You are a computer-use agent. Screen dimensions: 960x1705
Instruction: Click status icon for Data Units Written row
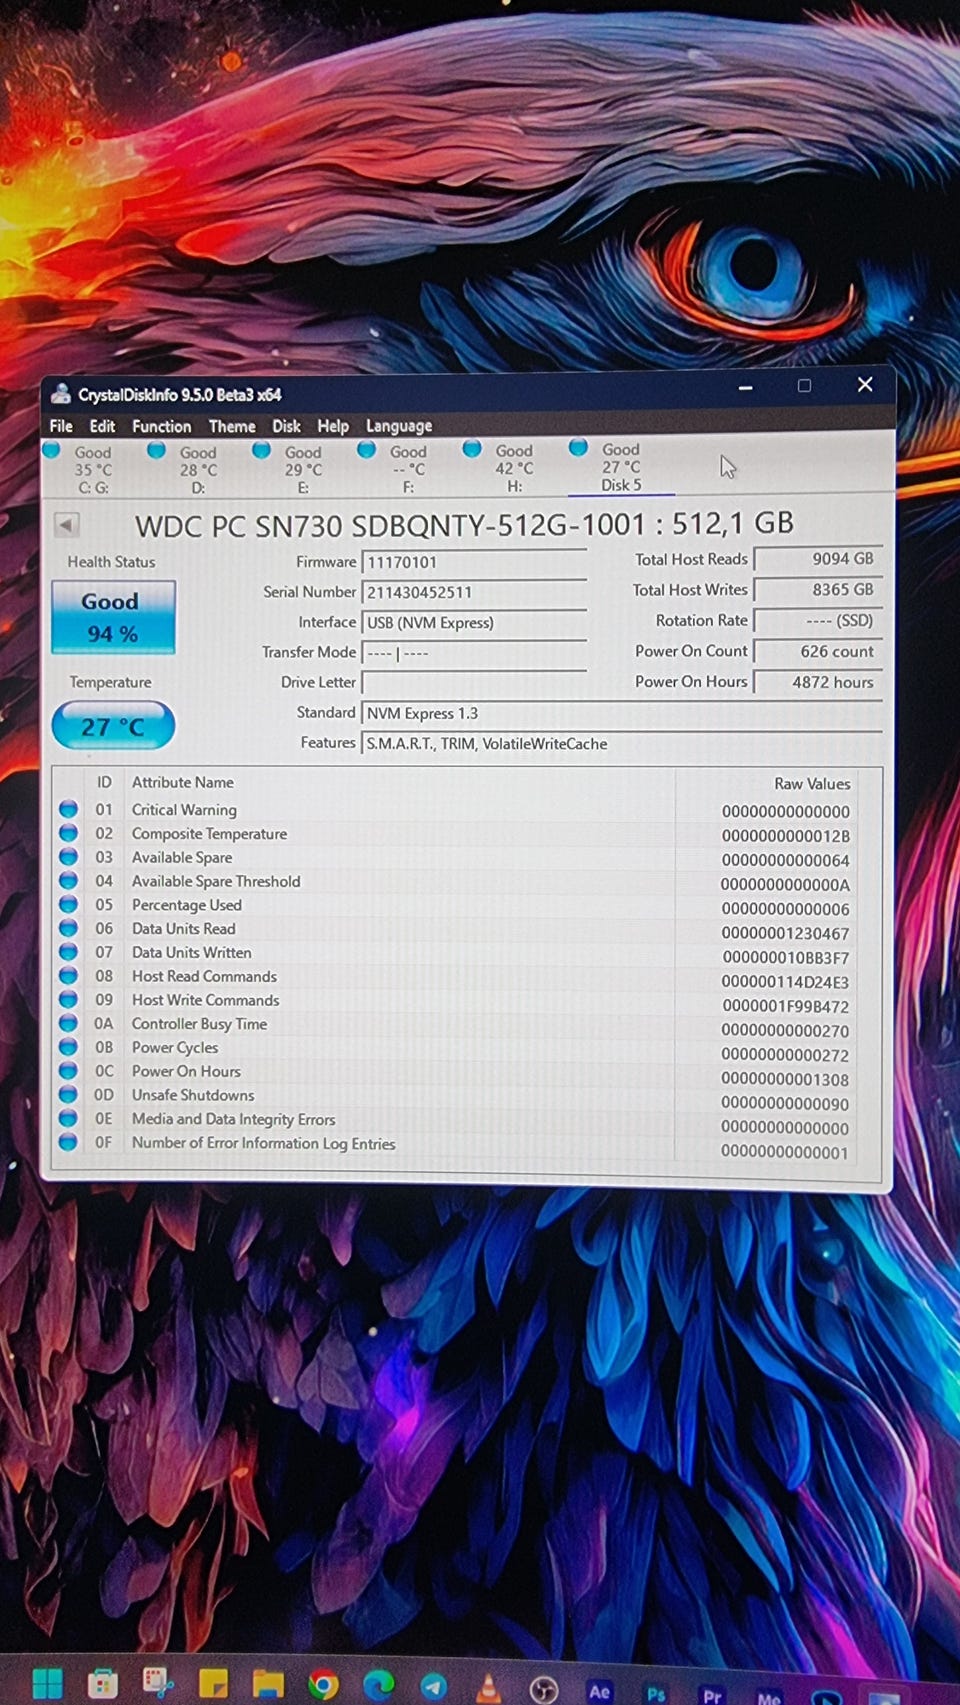pyautogui.click(x=68, y=952)
